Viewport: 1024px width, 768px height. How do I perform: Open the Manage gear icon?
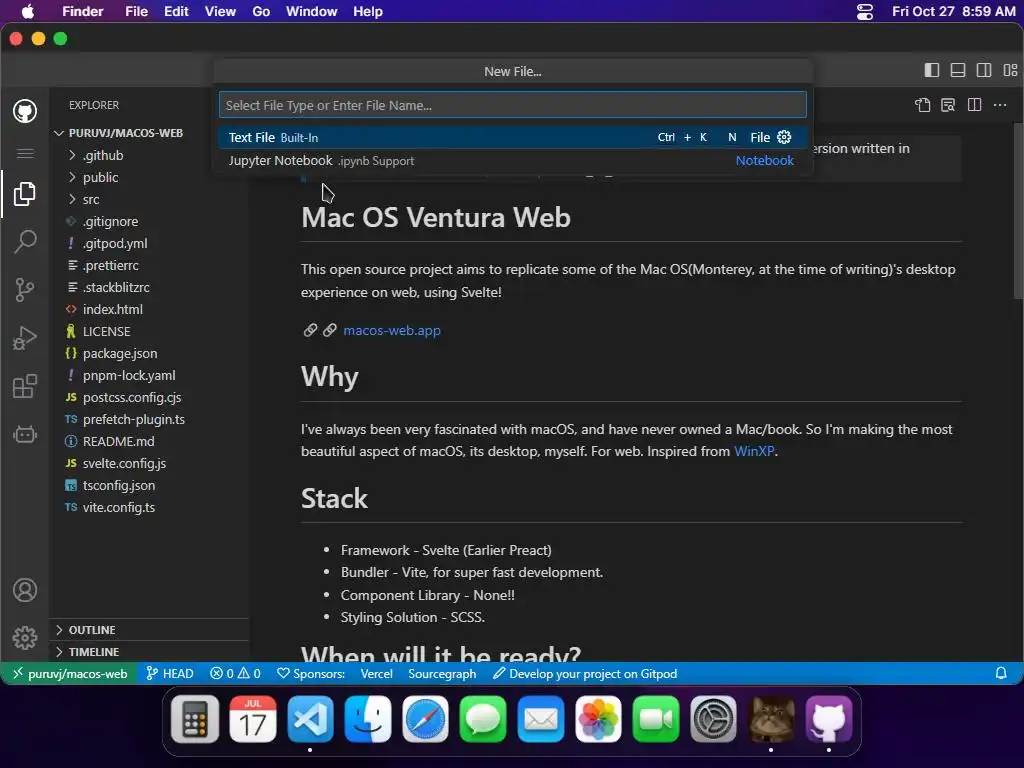[x=25, y=637]
